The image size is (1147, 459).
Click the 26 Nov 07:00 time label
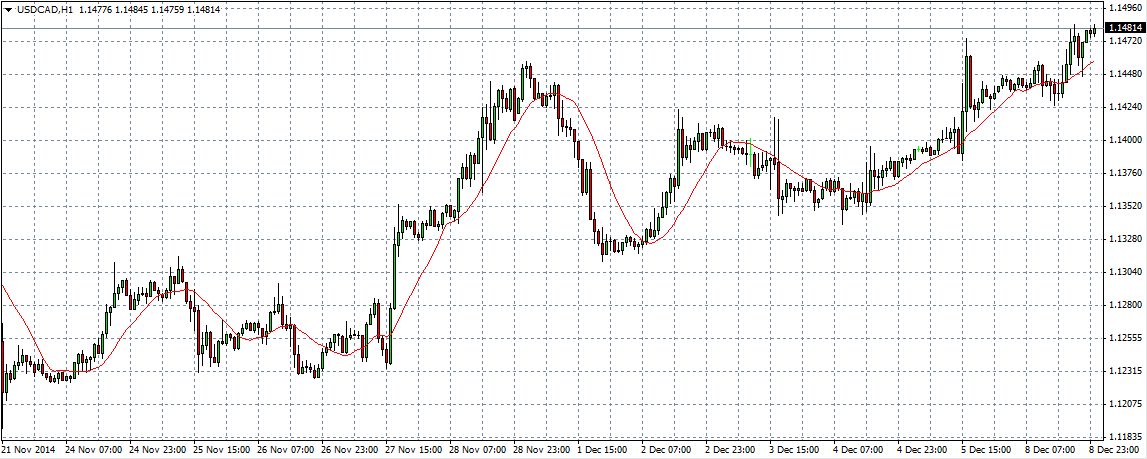point(283,449)
